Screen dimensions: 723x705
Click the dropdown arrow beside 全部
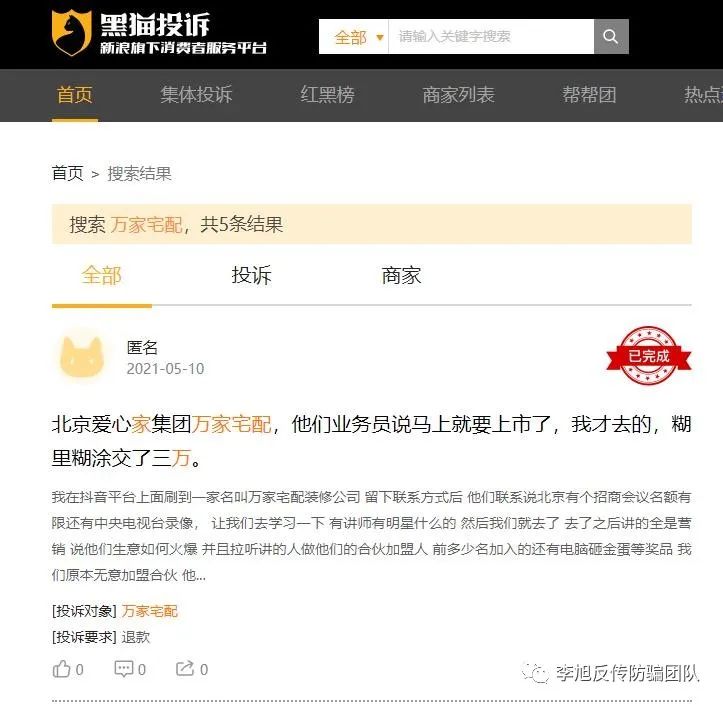pyautogui.click(x=380, y=37)
